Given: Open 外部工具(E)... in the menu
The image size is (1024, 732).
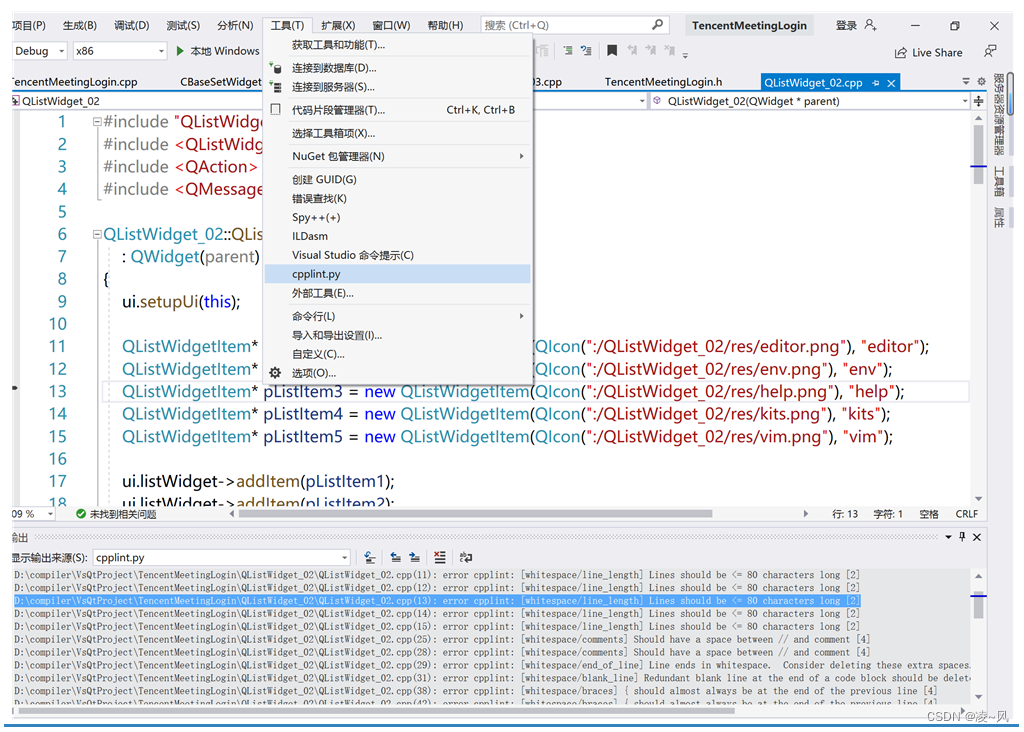Looking at the screenshot, I should pos(398,293).
